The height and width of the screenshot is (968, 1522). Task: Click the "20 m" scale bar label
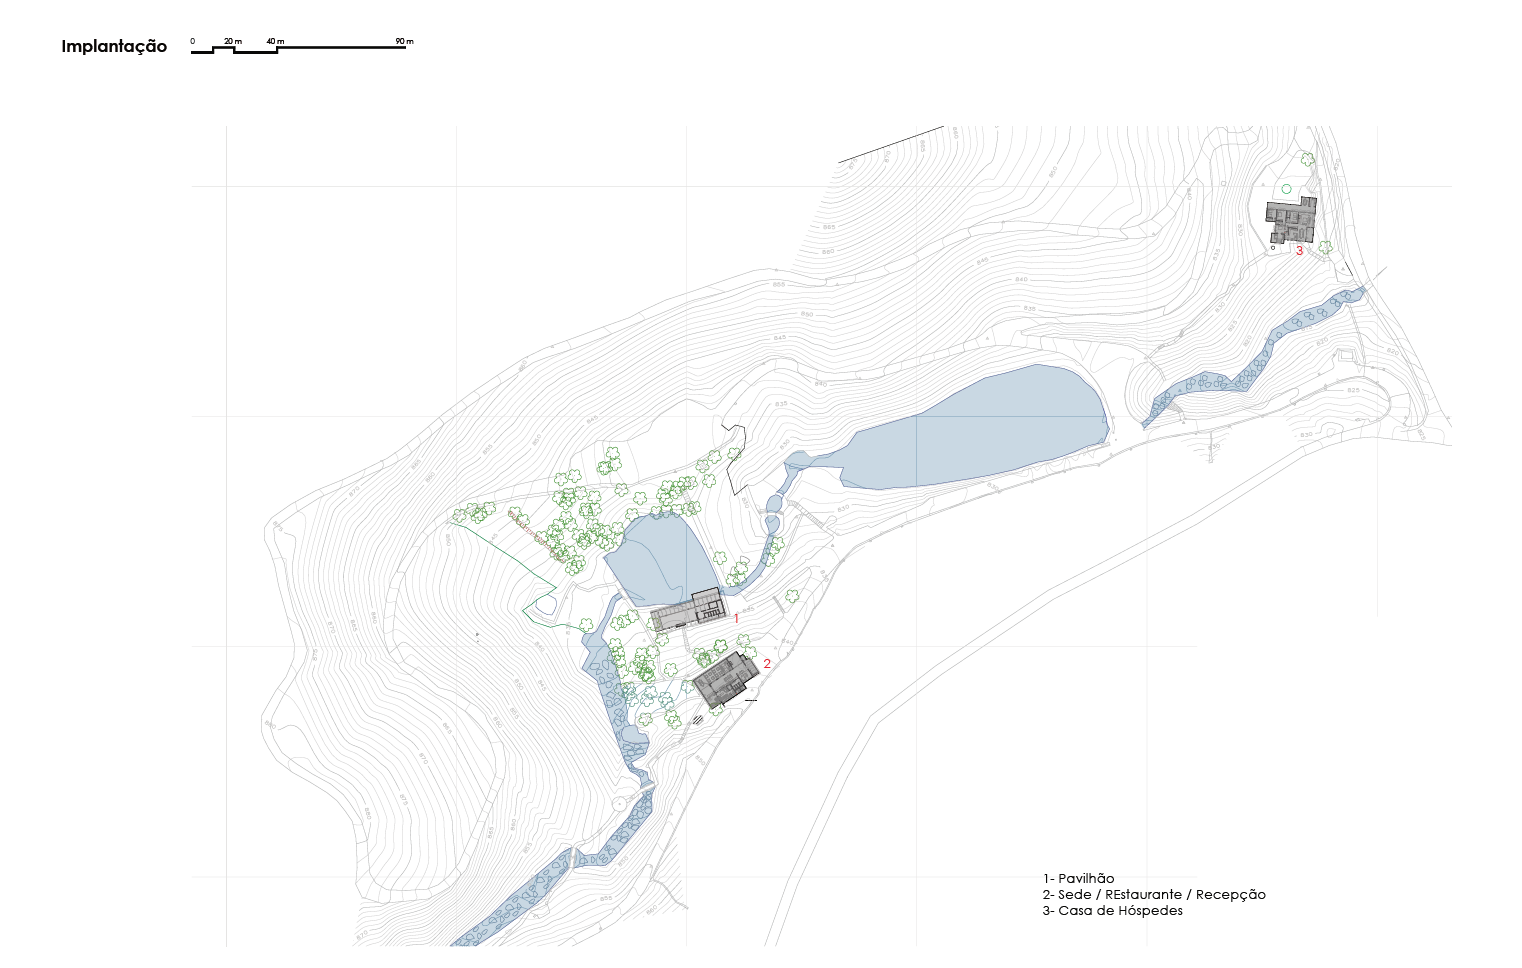pyautogui.click(x=233, y=42)
